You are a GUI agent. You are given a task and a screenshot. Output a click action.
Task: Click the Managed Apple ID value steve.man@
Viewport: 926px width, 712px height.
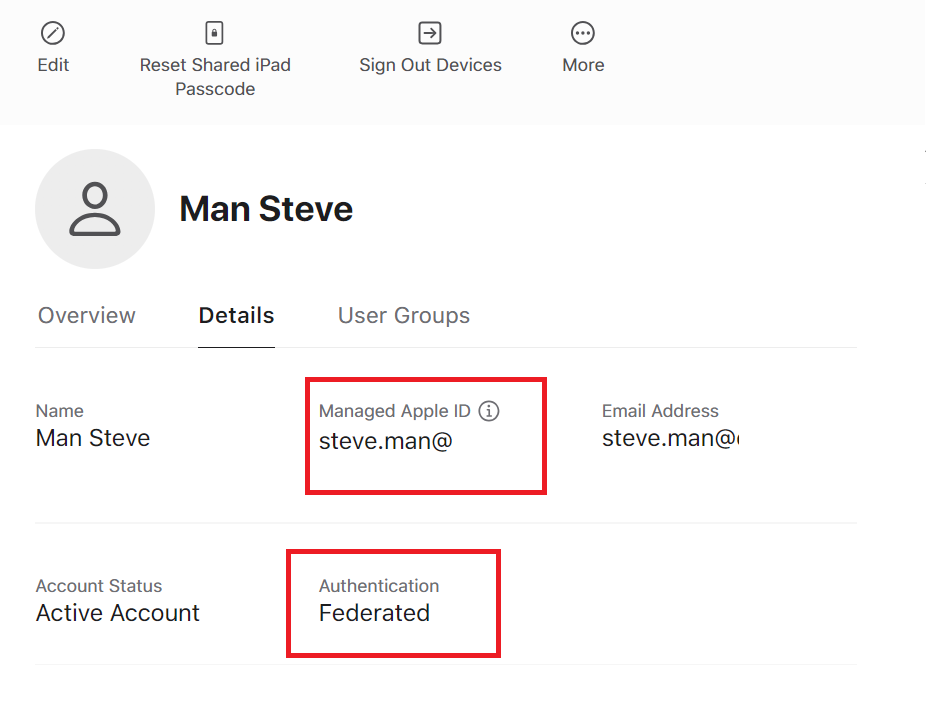[x=386, y=438]
